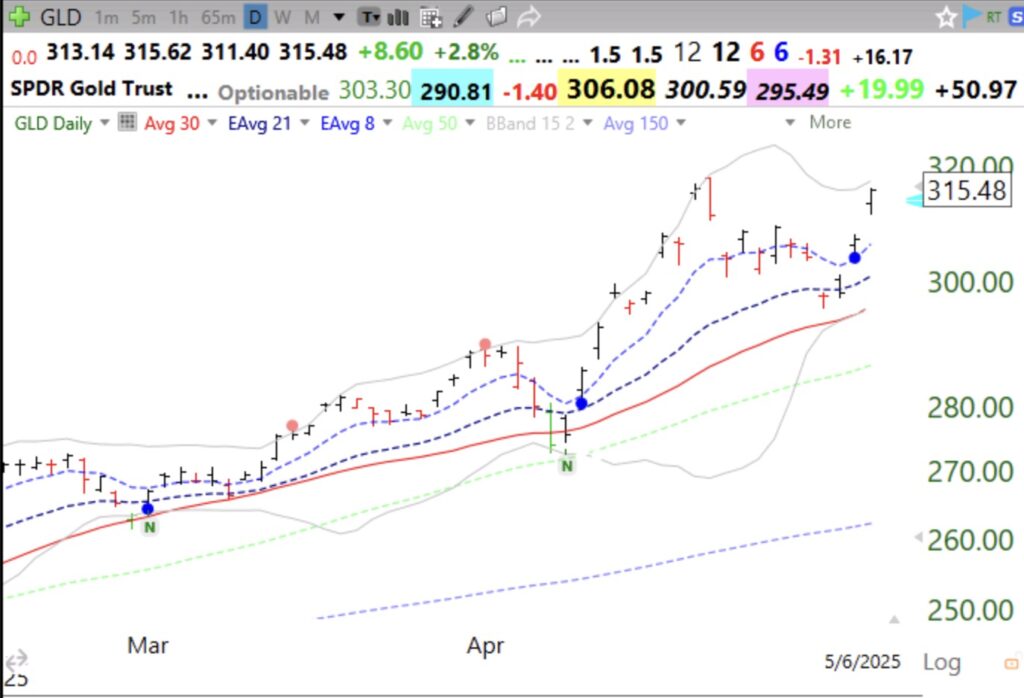Click the N marker below the March bar
Image resolution: width=1024 pixels, height=698 pixels.
point(150,527)
